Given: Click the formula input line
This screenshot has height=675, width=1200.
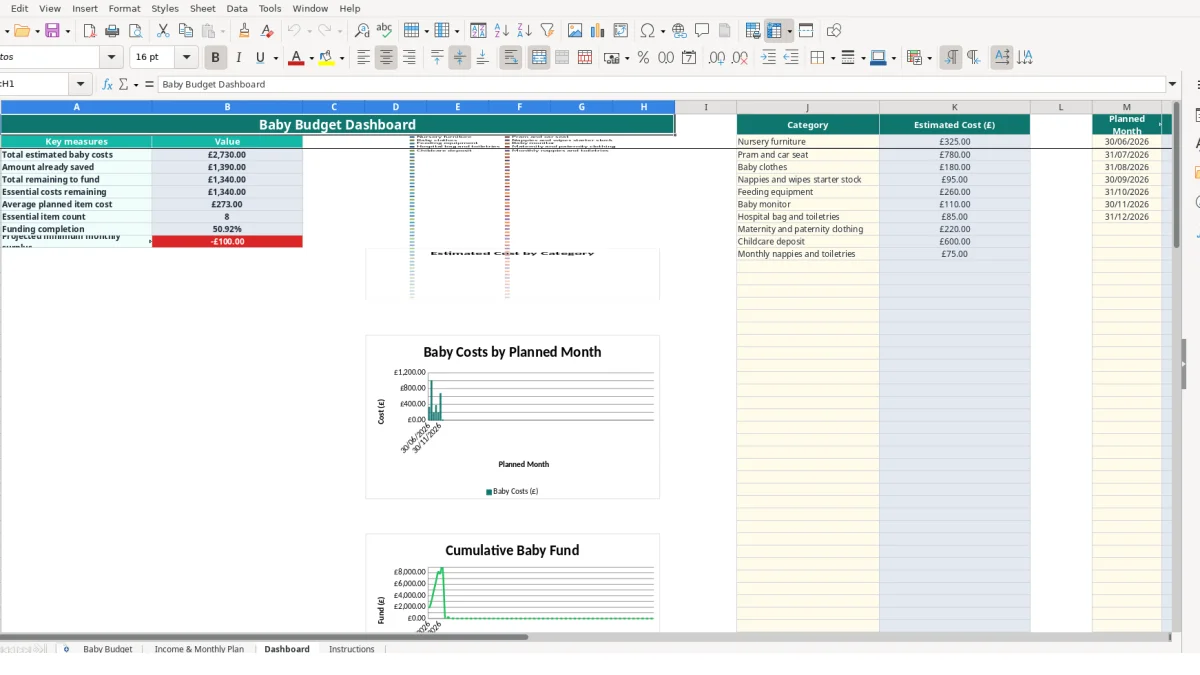Looking at the screenshot, I should pyautogui.click(x=661, y=85).
